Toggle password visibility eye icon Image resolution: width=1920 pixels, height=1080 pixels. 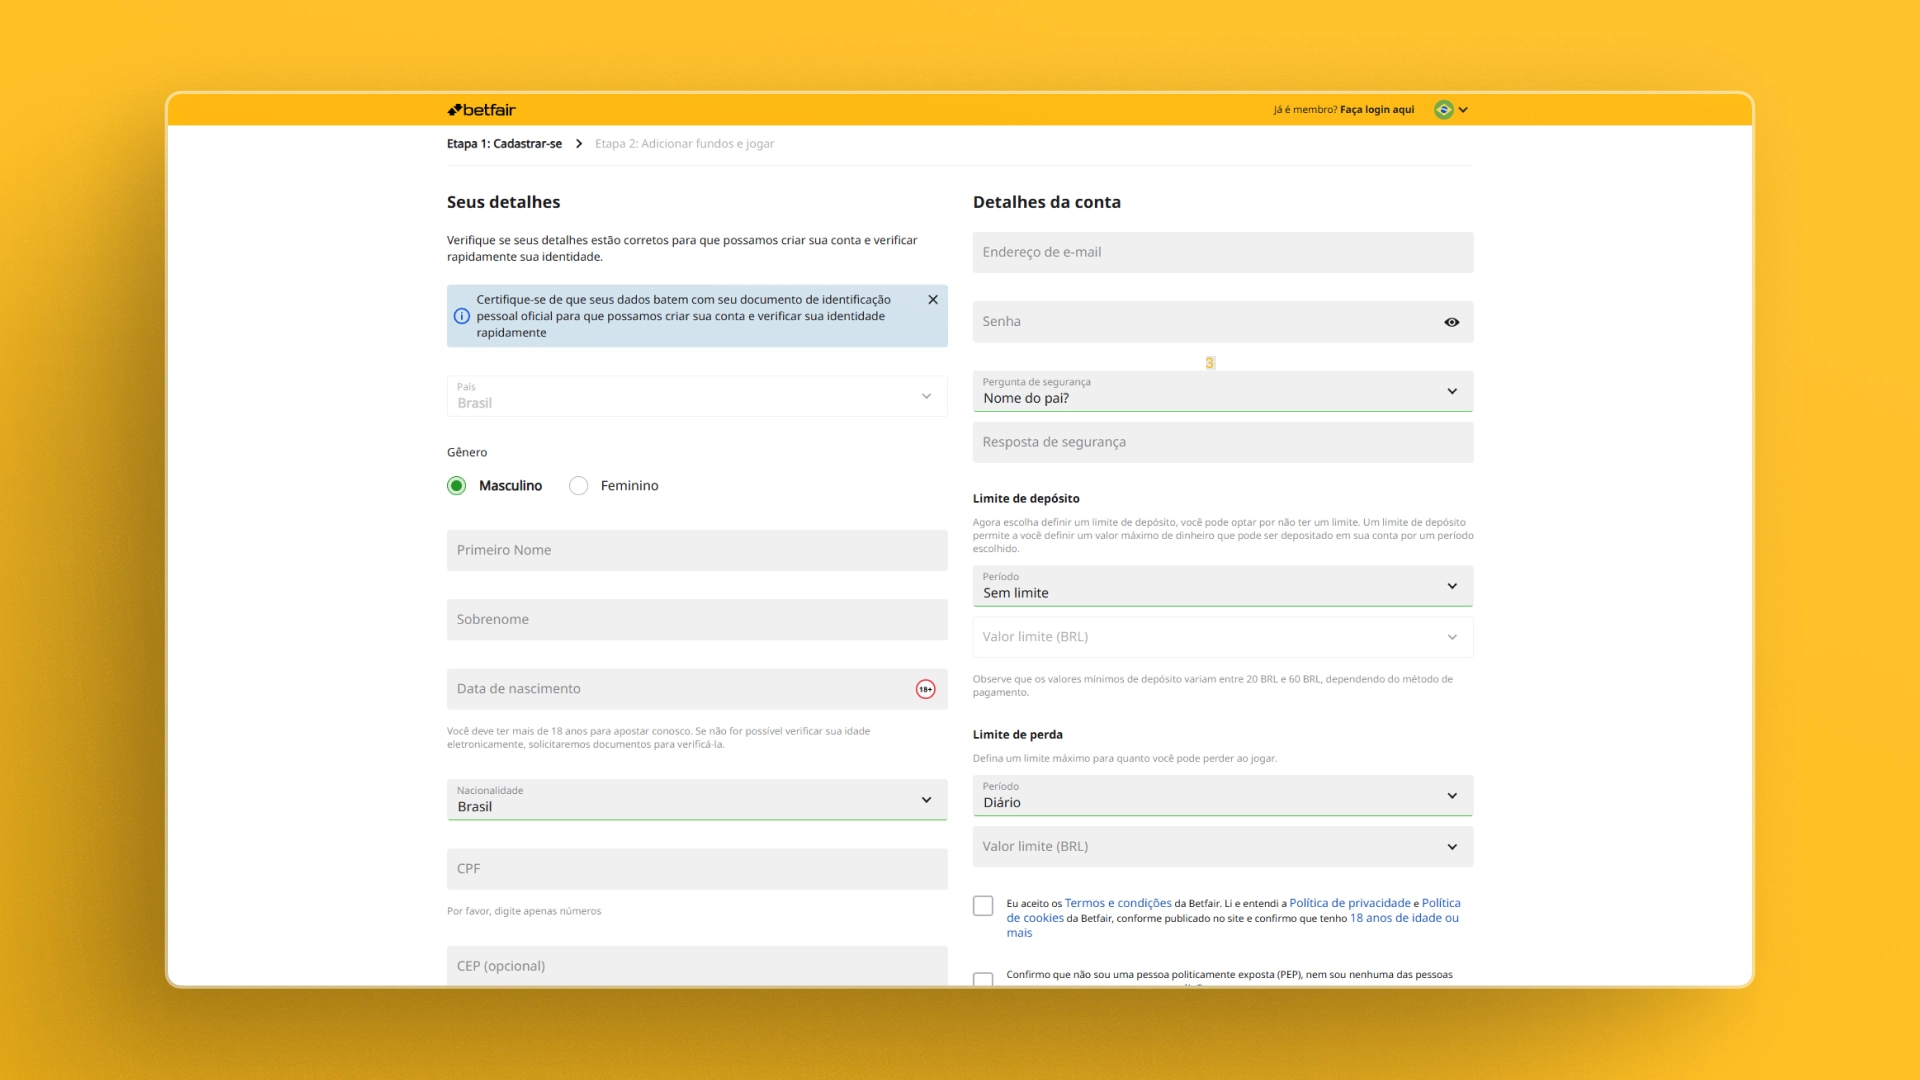(1452, 322)
